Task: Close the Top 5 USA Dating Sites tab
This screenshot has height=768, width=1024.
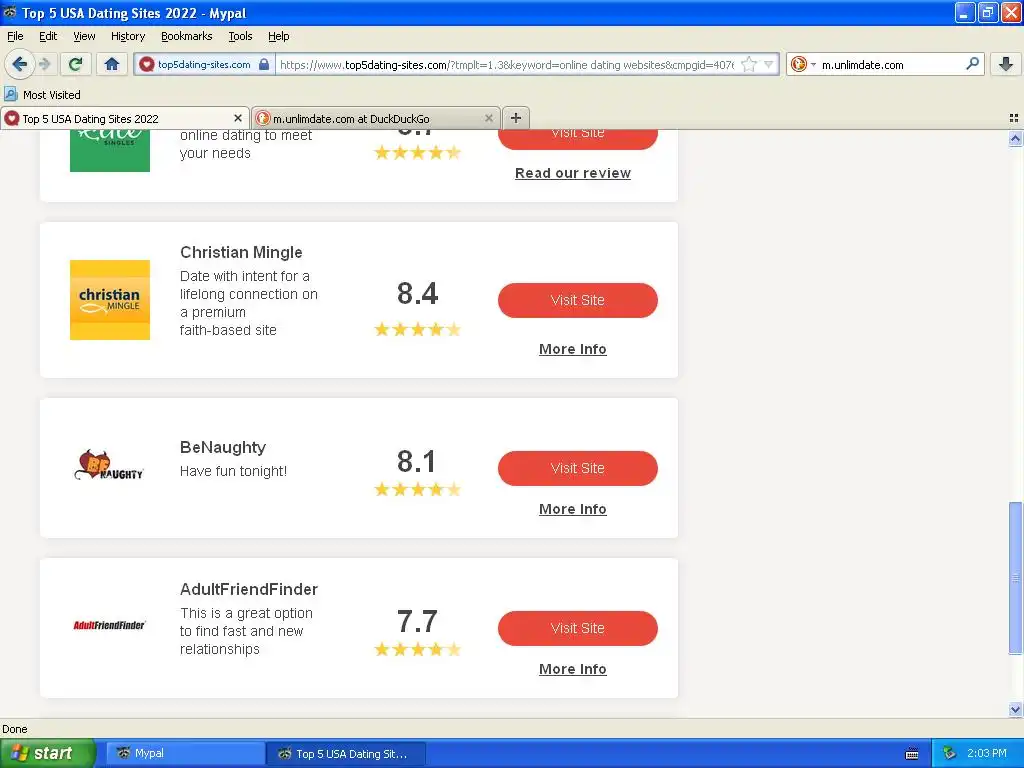Action: point(238,118)
